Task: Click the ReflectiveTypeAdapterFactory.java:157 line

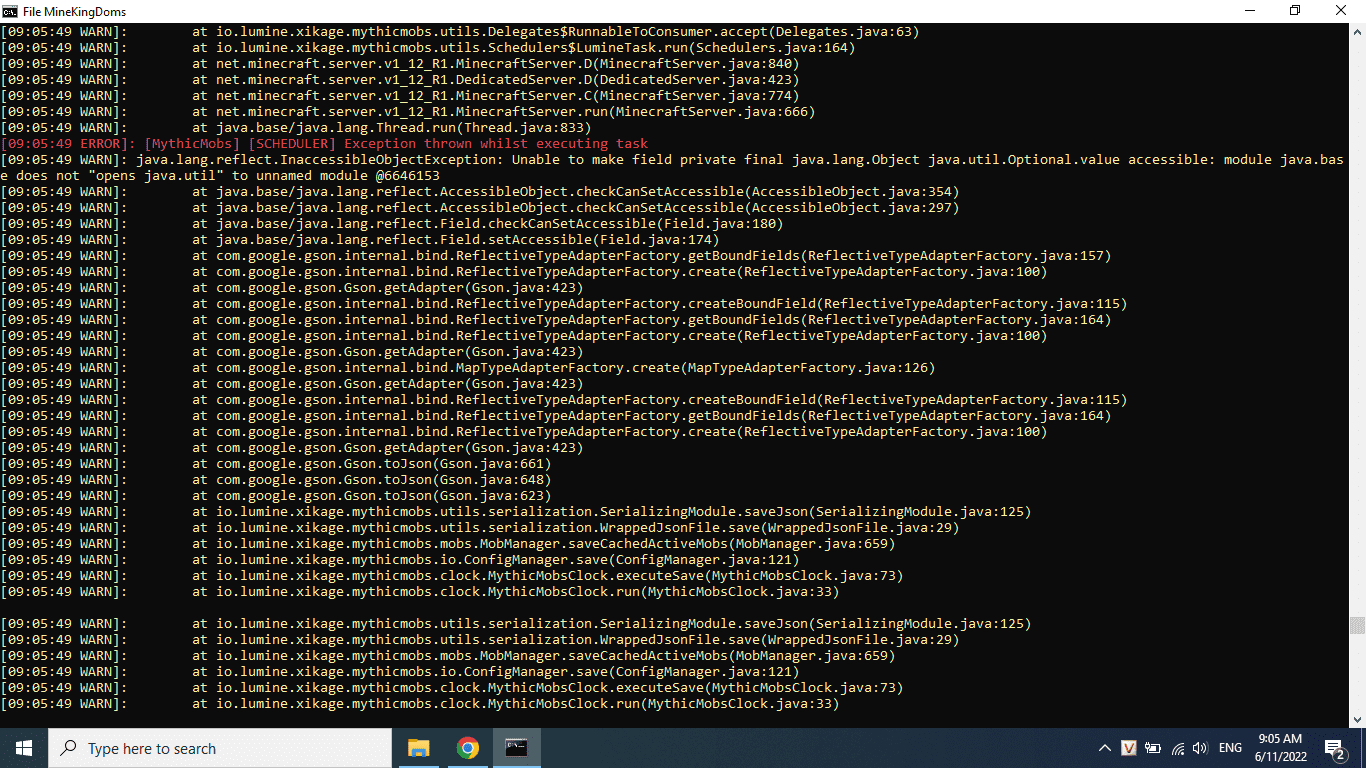Action: (x=555, y=256)
